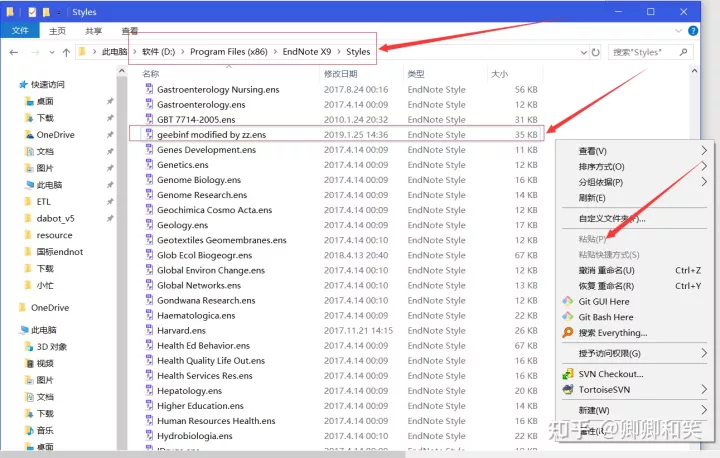Choose 粘贴(P) in the context menu
The width and height of the screenshot is (720, 458).
592,239
